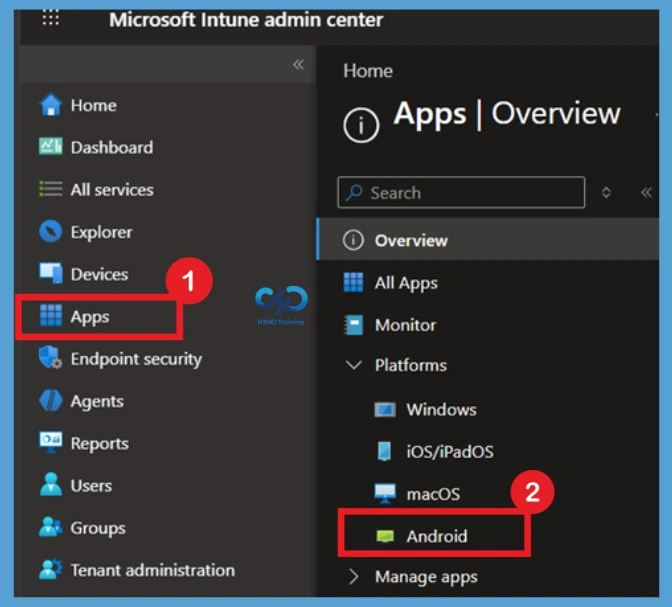Select macOS platform label

tap(433, 494)
